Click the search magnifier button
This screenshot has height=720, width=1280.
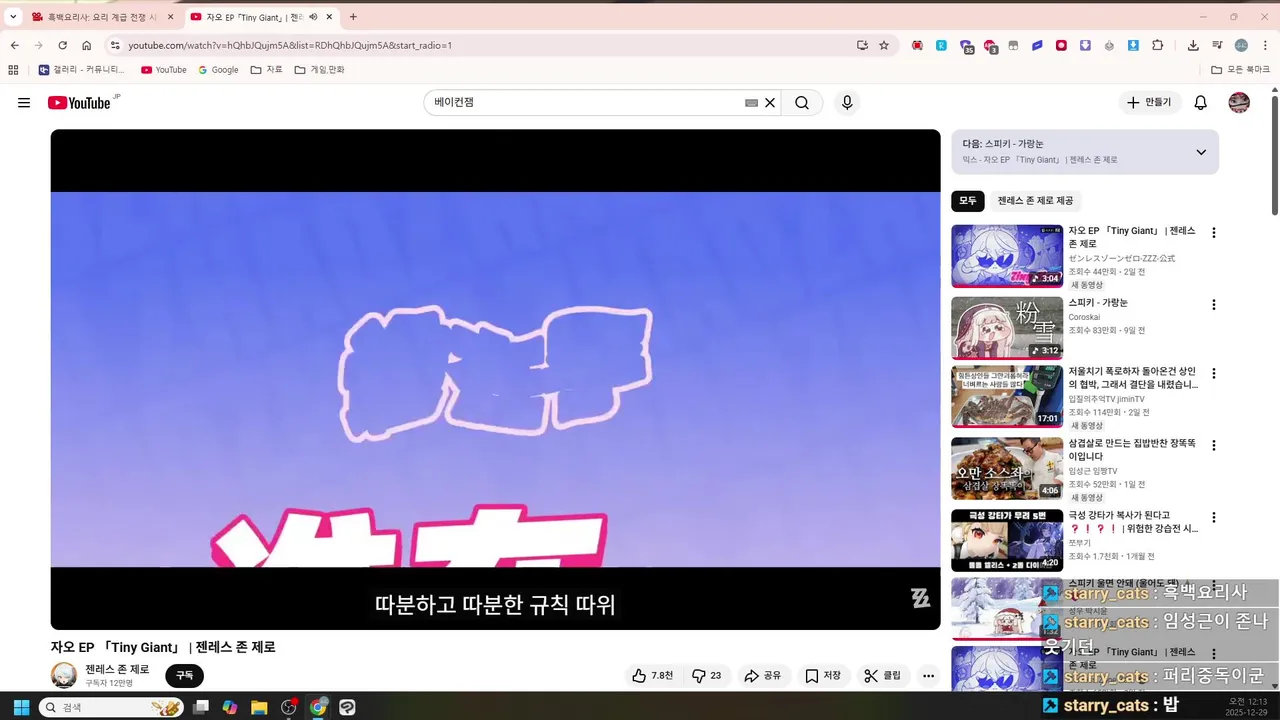pos(802,103)
